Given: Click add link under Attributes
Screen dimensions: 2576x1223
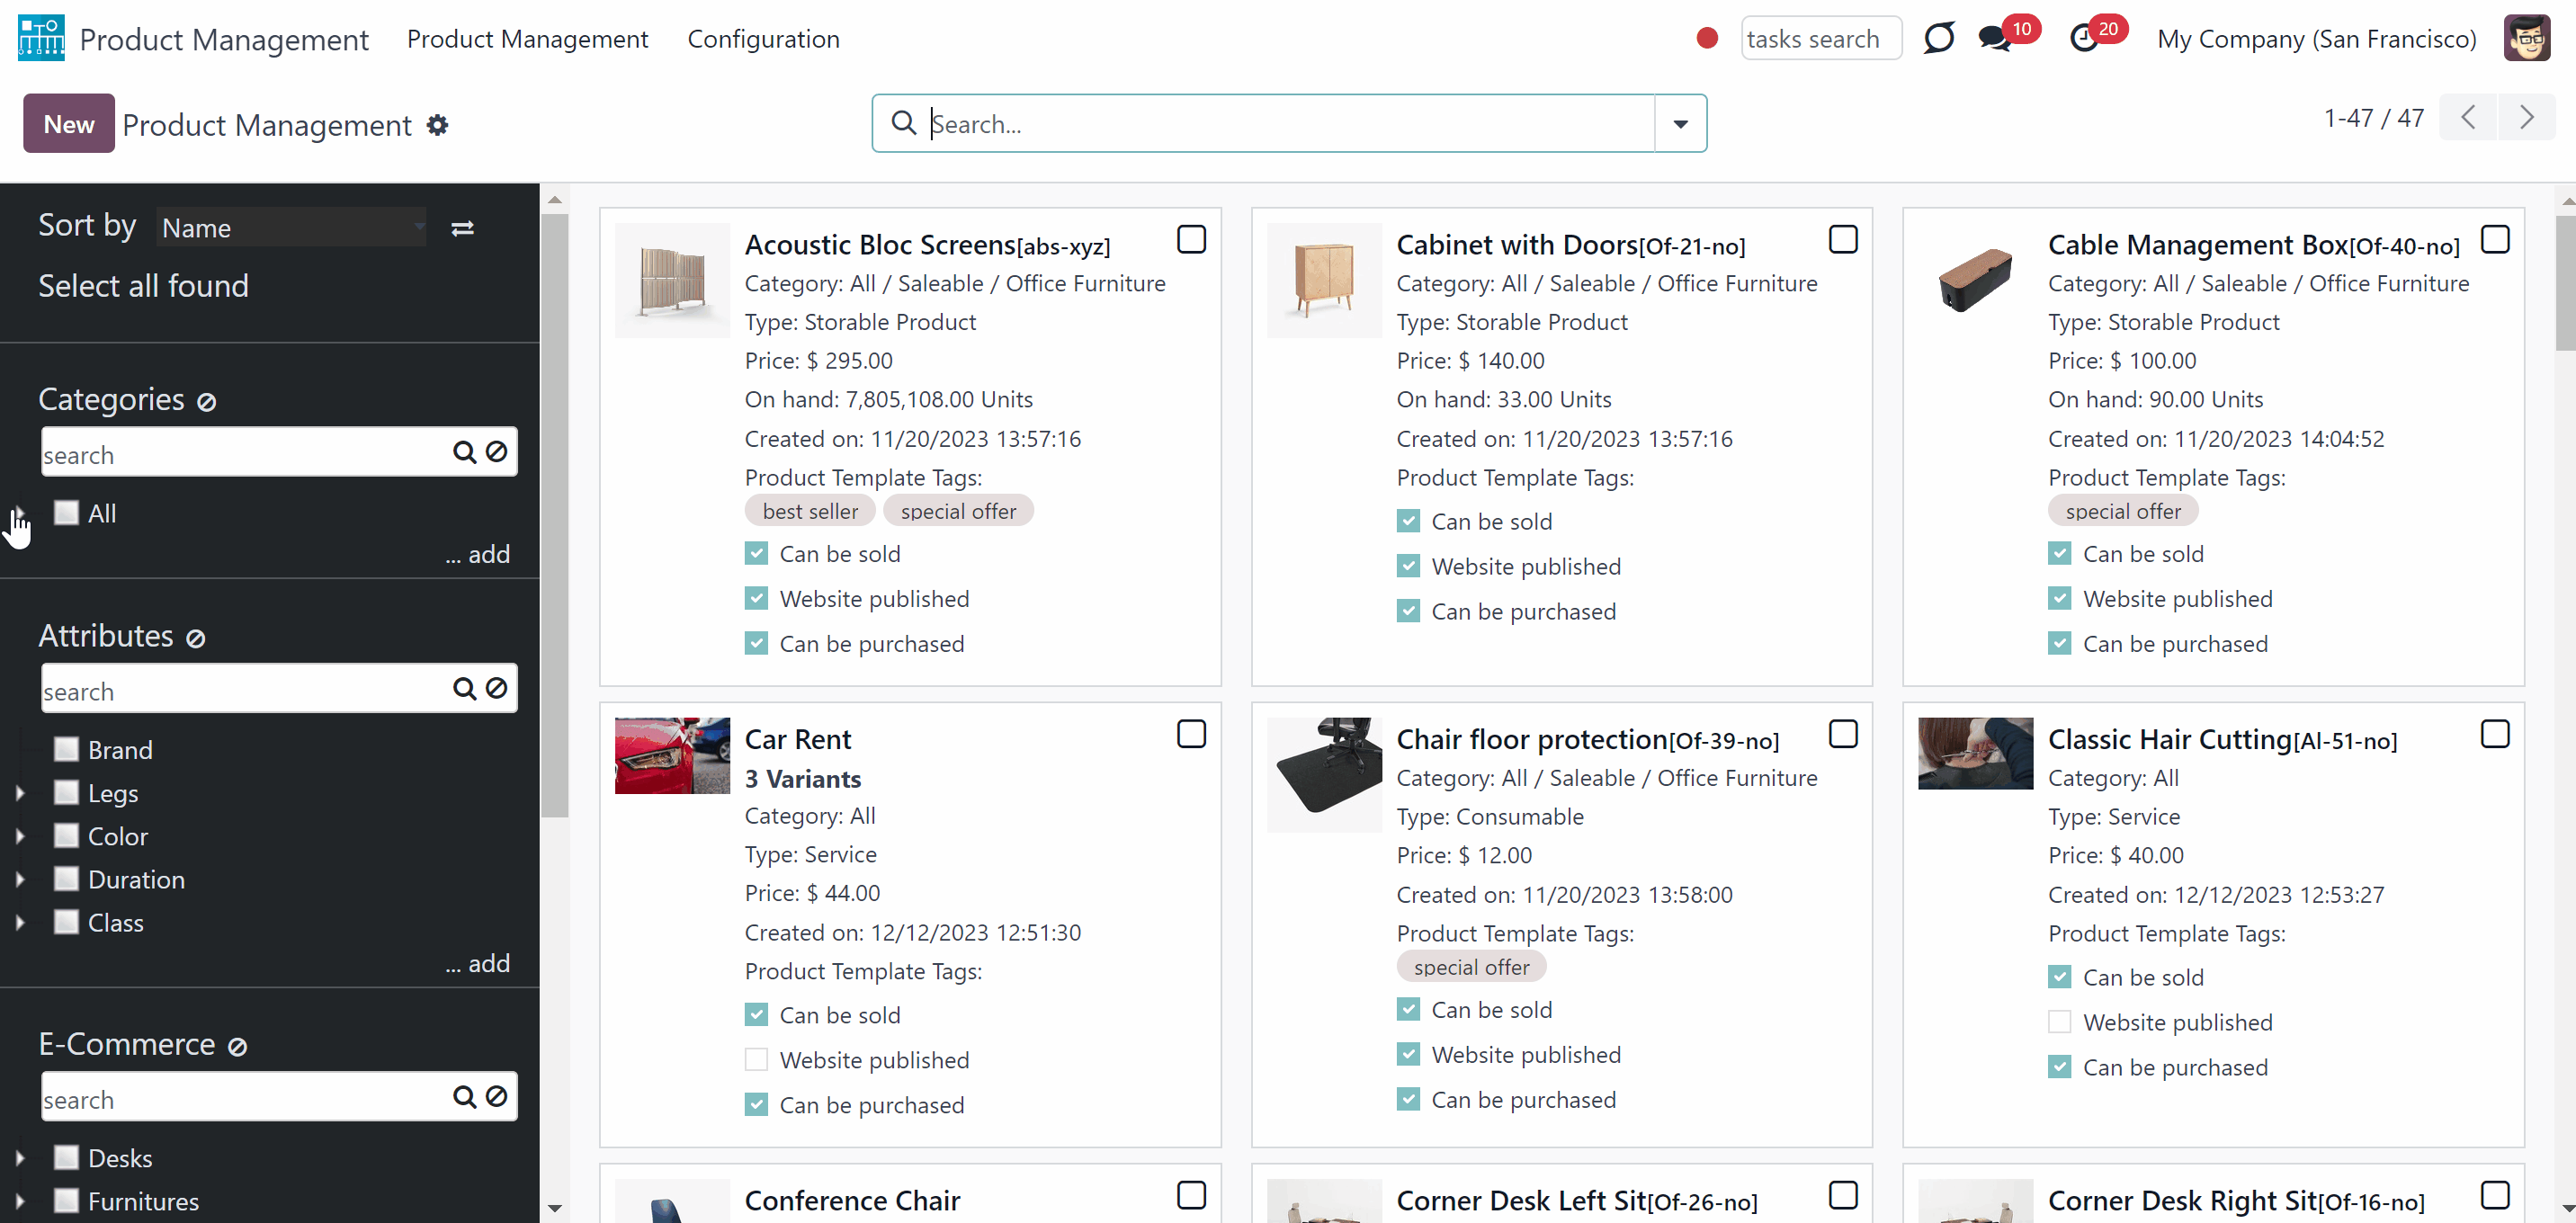Looking at the screenshot, I should (478, 963).
